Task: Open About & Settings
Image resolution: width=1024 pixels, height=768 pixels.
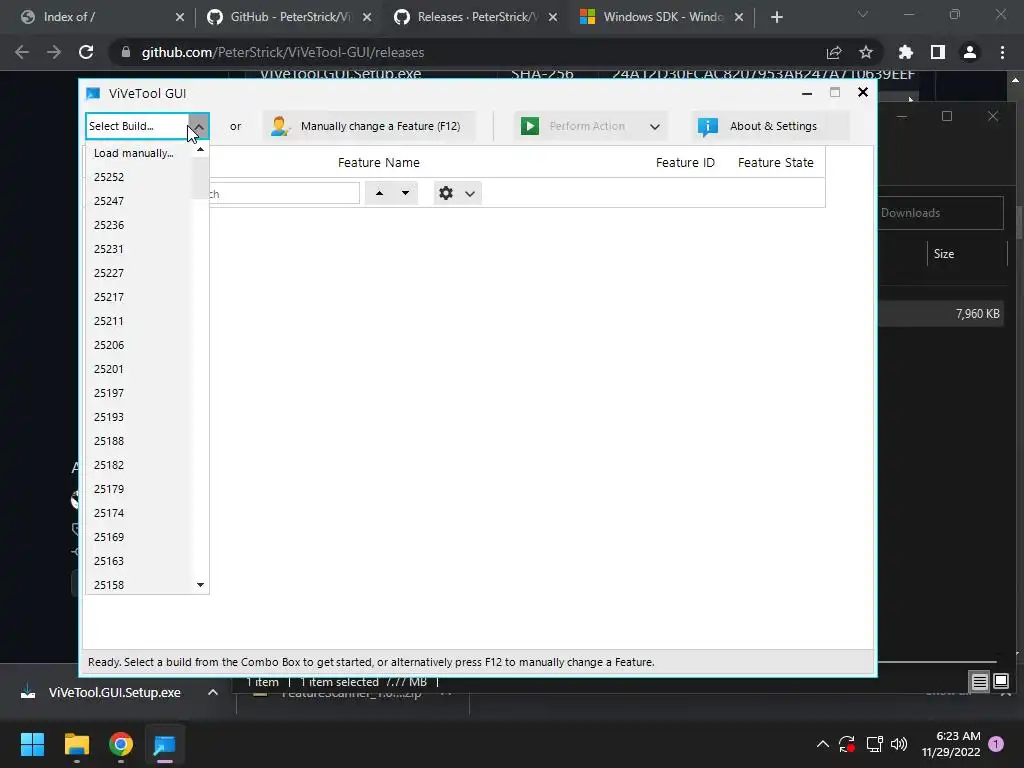Action: coord(770,126)
